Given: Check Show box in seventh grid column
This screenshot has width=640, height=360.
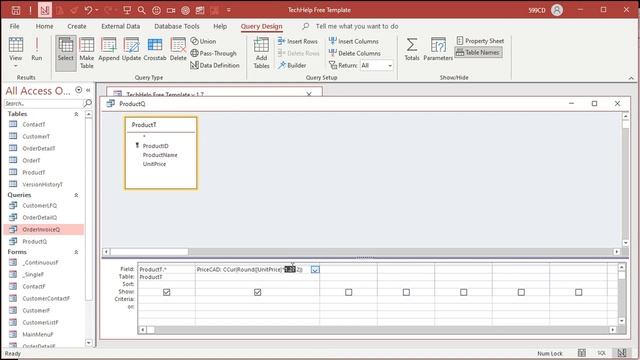Looking at the screenshot, I should click(x=579, y=292).
